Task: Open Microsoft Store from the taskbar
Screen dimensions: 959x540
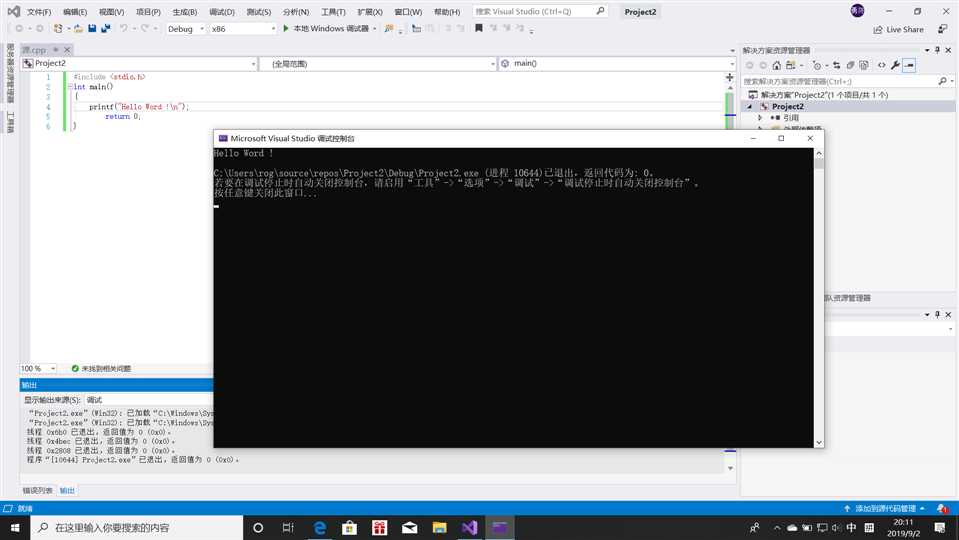Action: (349, 527)
